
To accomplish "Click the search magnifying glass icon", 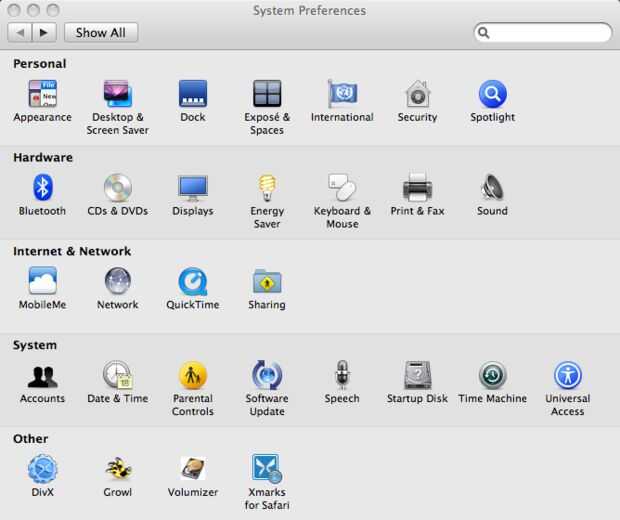I will [x=483, y=32].
